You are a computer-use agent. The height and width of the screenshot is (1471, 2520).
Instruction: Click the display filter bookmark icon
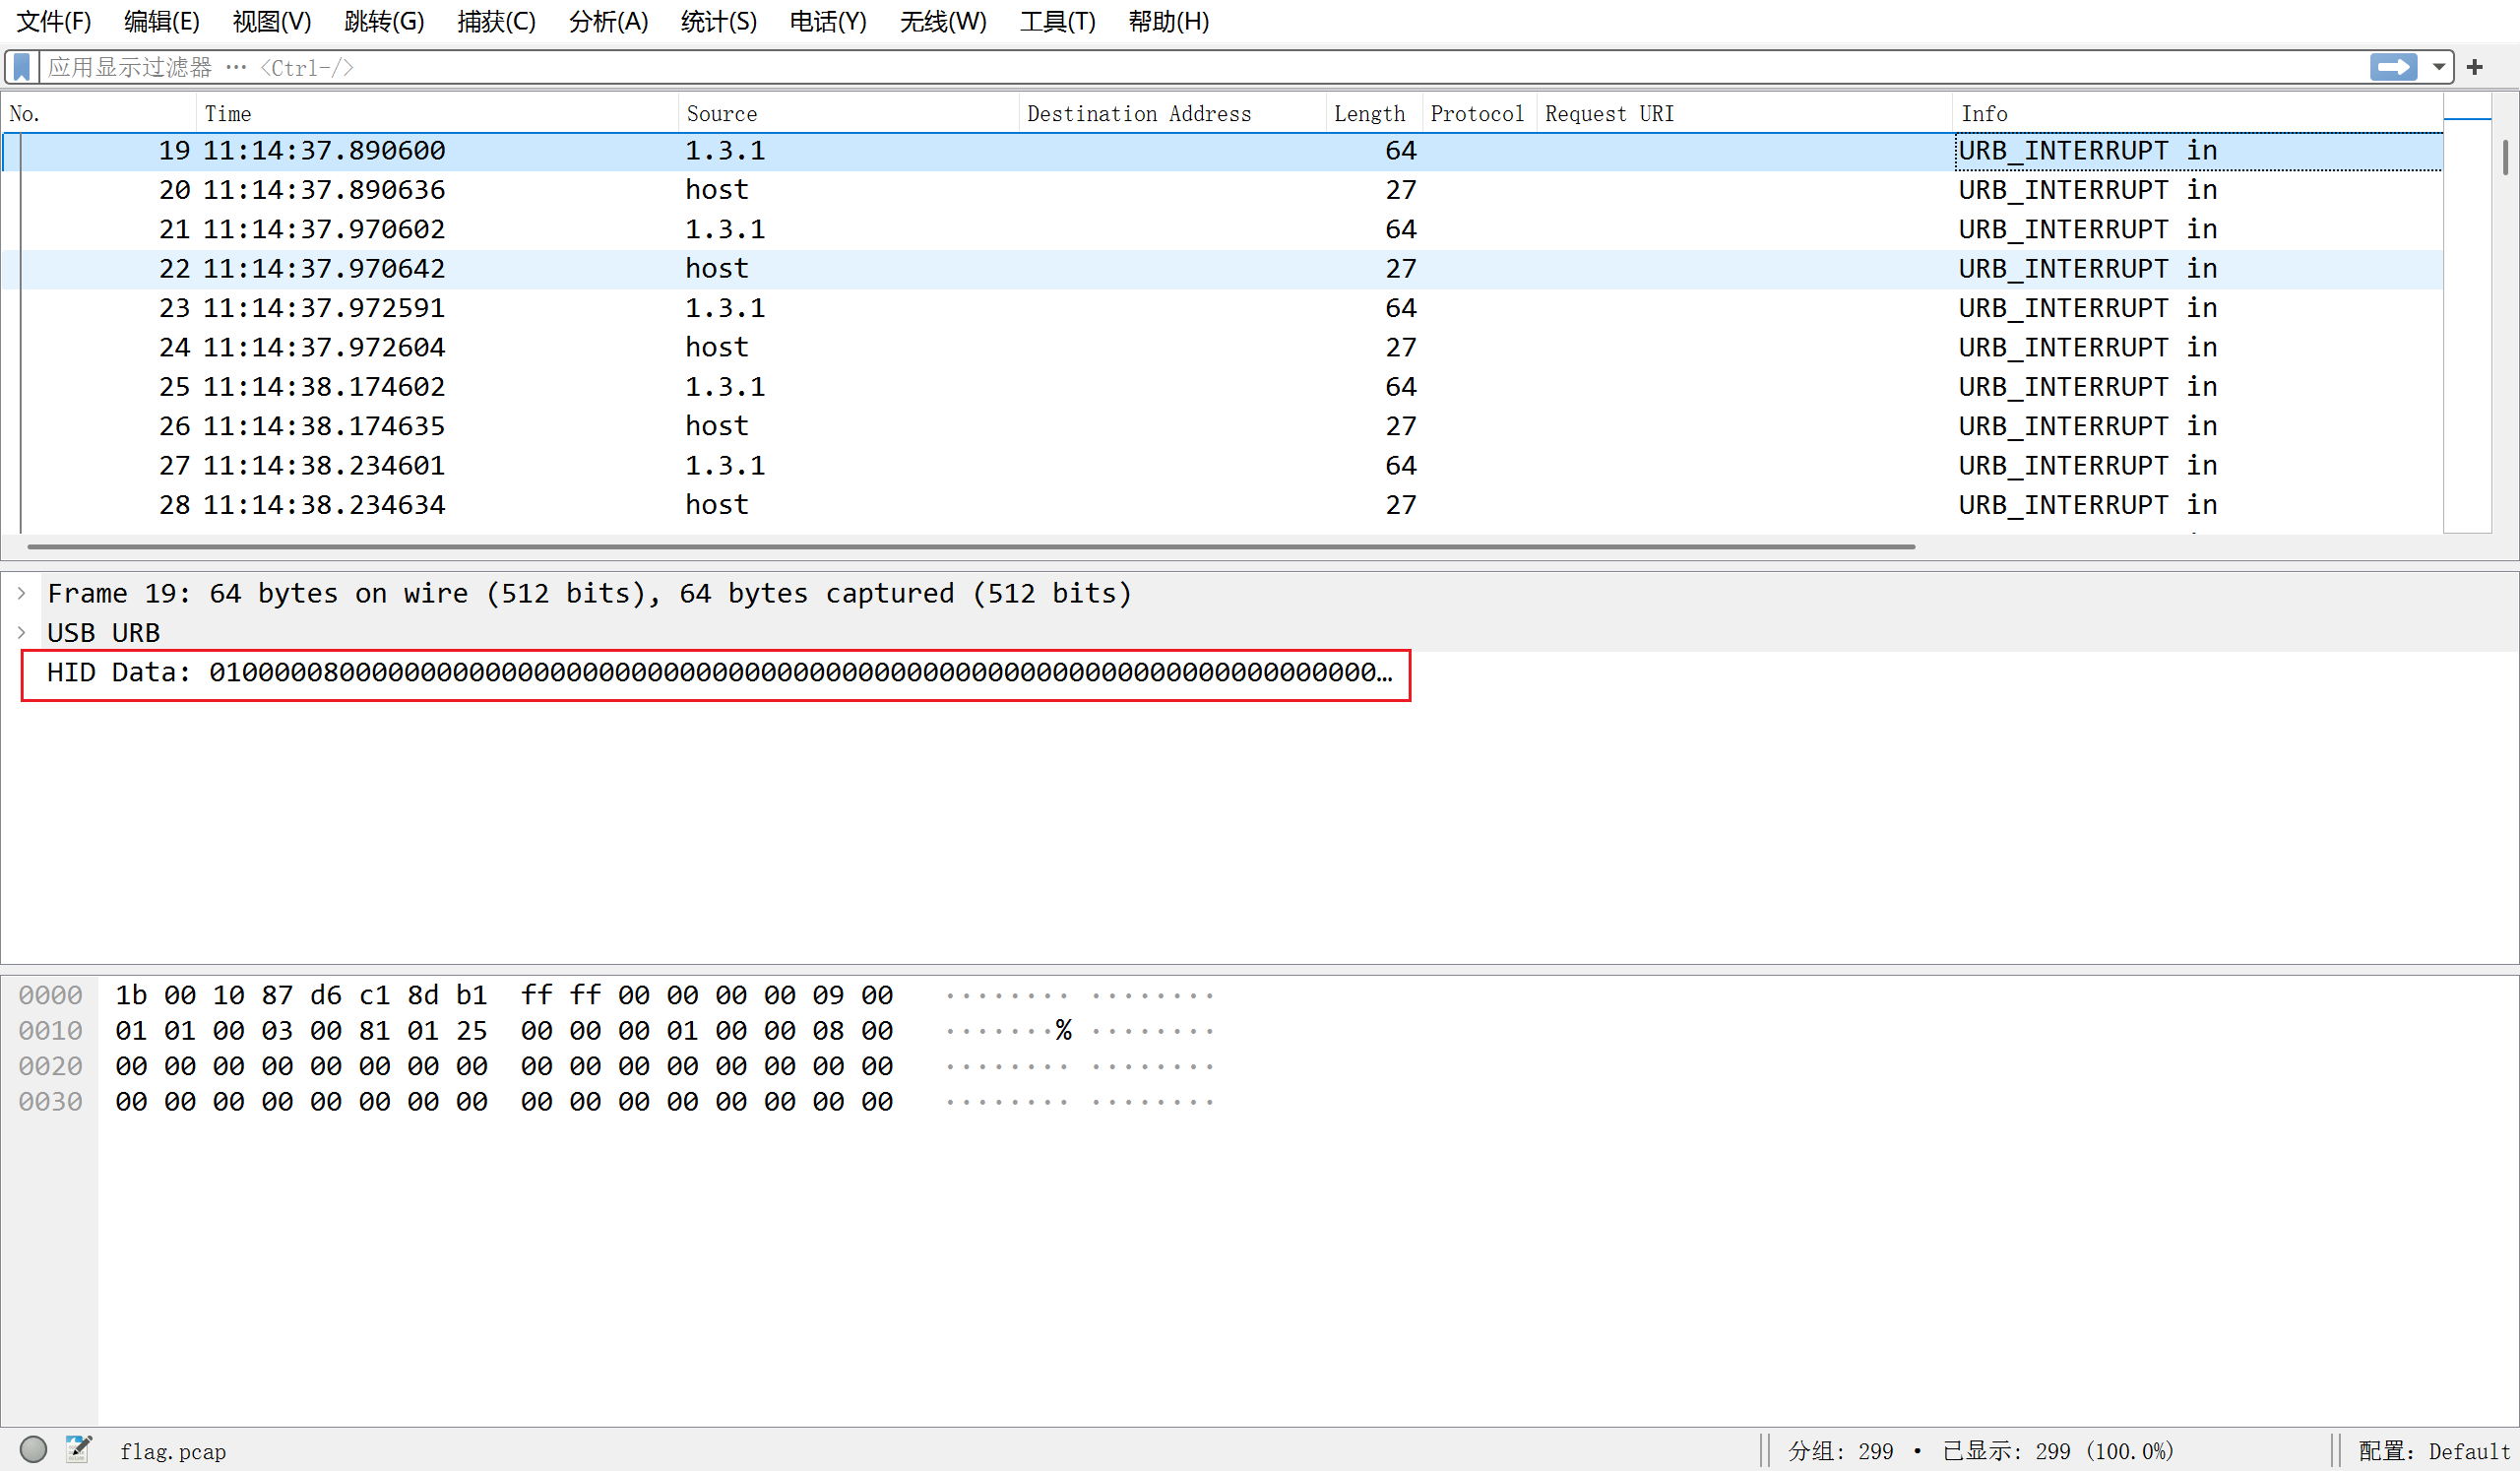tap(22, 67)
